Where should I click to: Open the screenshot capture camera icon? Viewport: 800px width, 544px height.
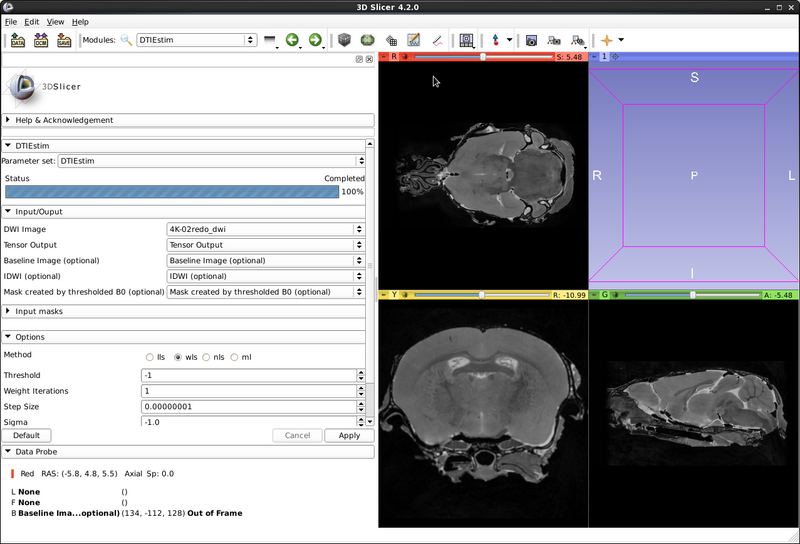pos(531,40)
